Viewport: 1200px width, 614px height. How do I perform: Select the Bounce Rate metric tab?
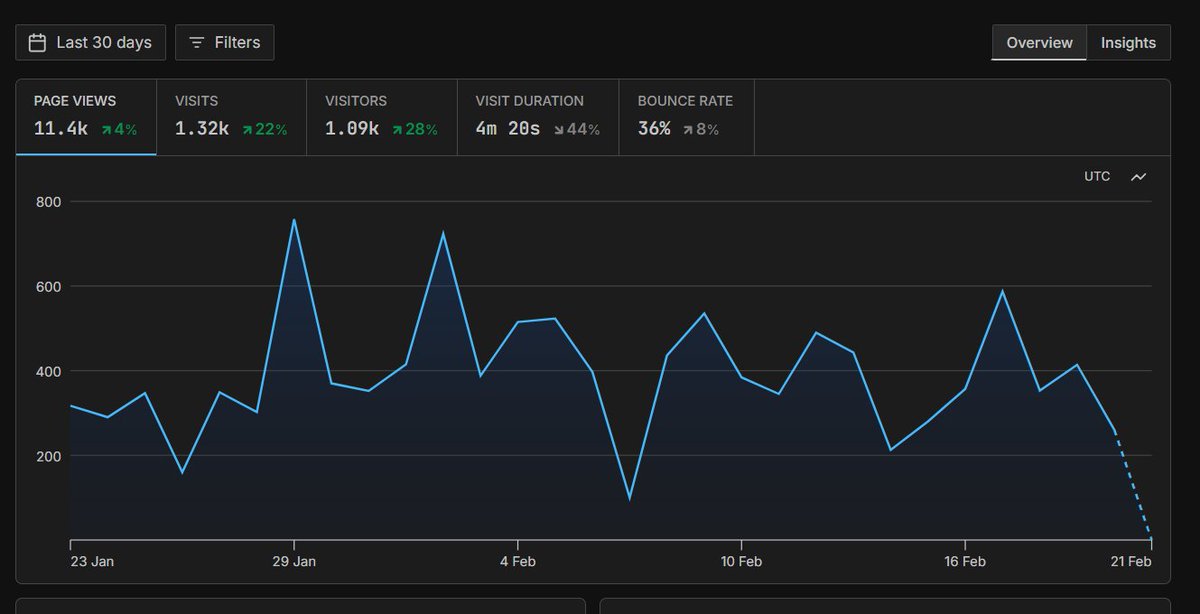pos(687,117)
